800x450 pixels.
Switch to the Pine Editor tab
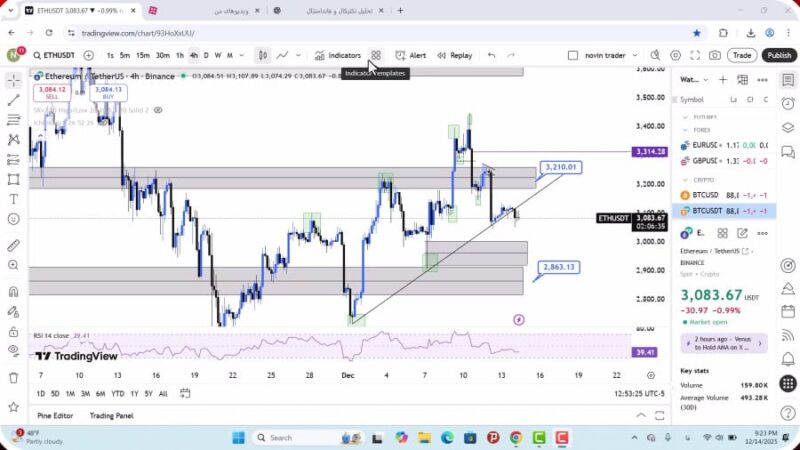58,415
